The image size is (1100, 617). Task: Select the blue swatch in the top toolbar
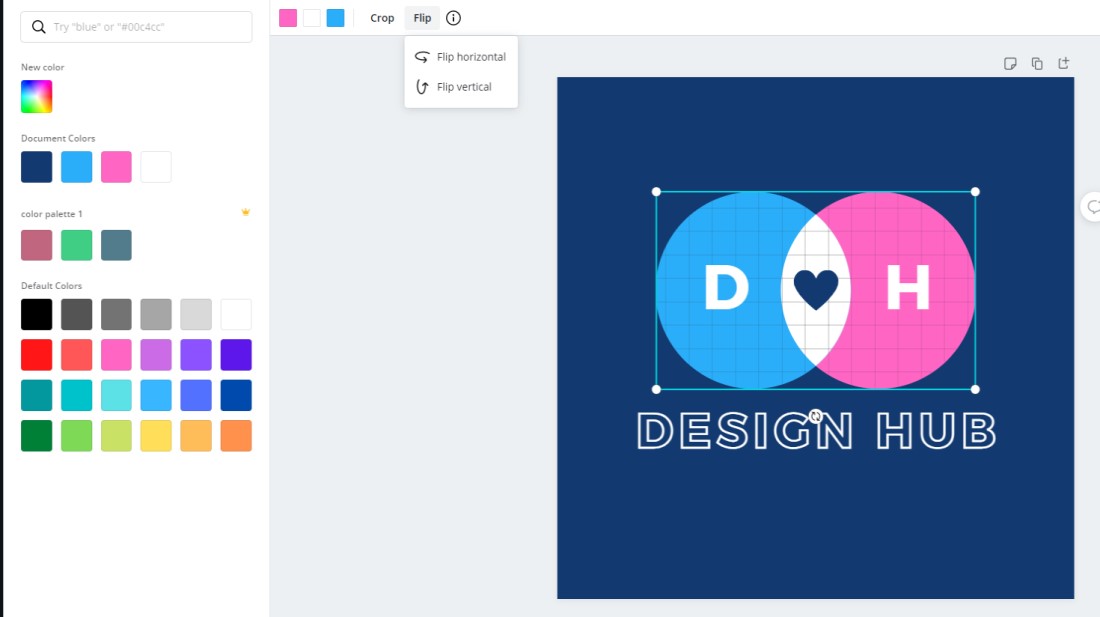click(x=335, y=18)
